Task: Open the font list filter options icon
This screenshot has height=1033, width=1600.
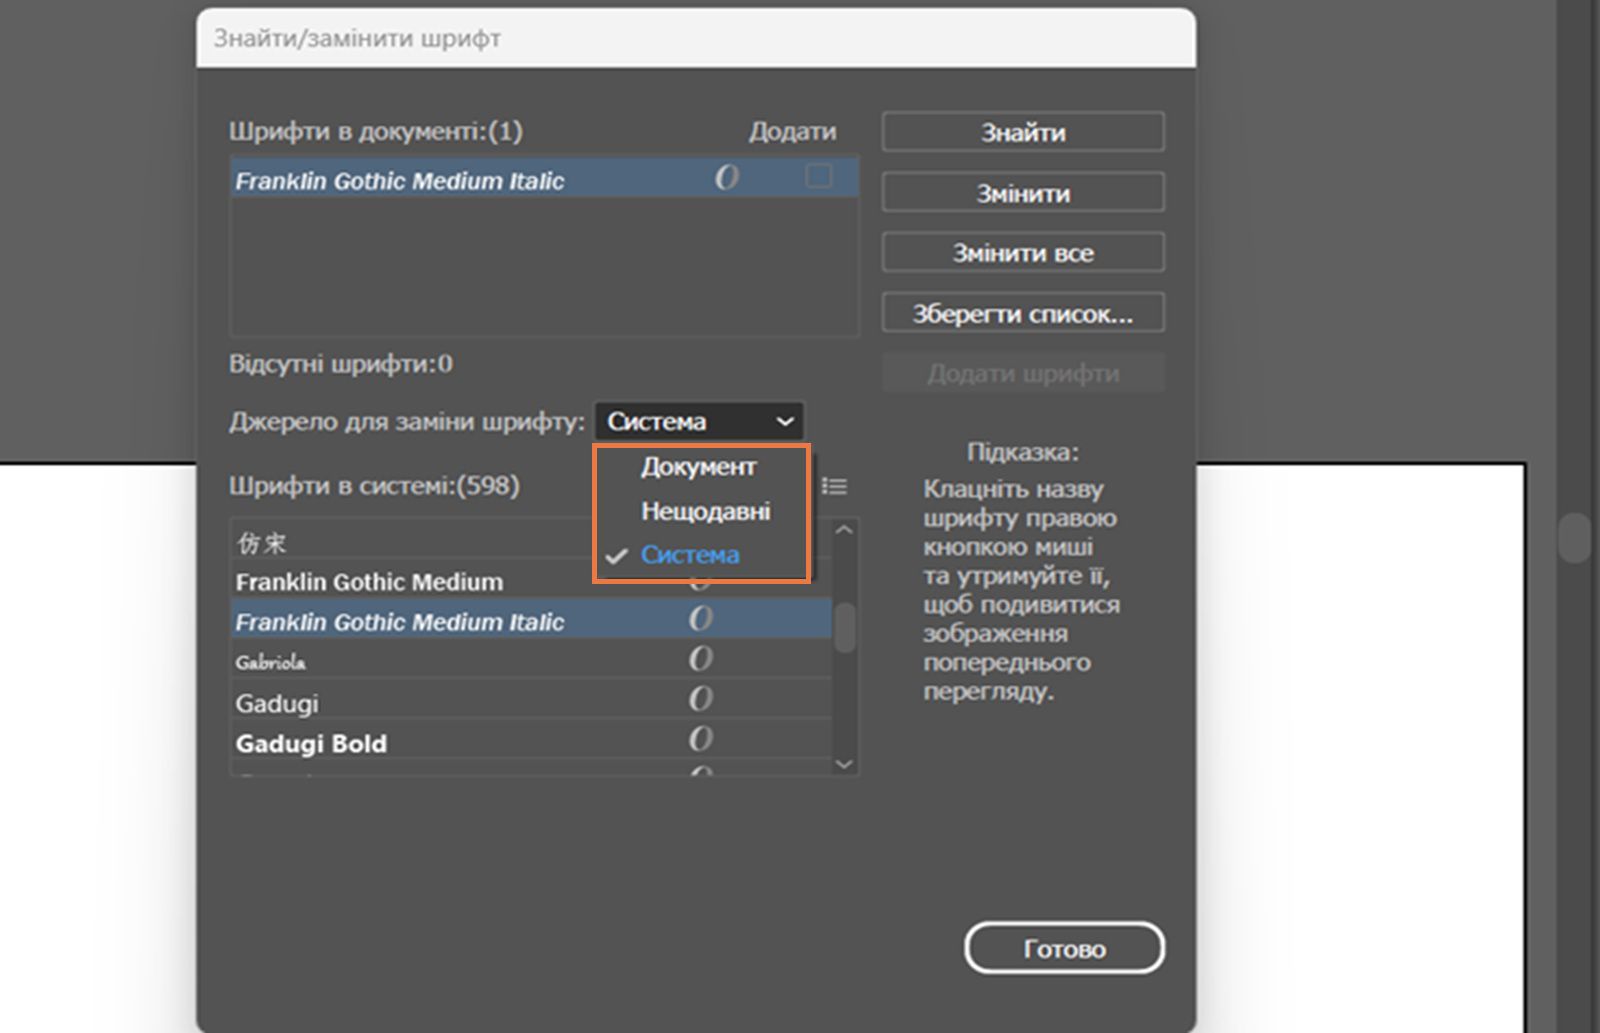Action: 835,486
